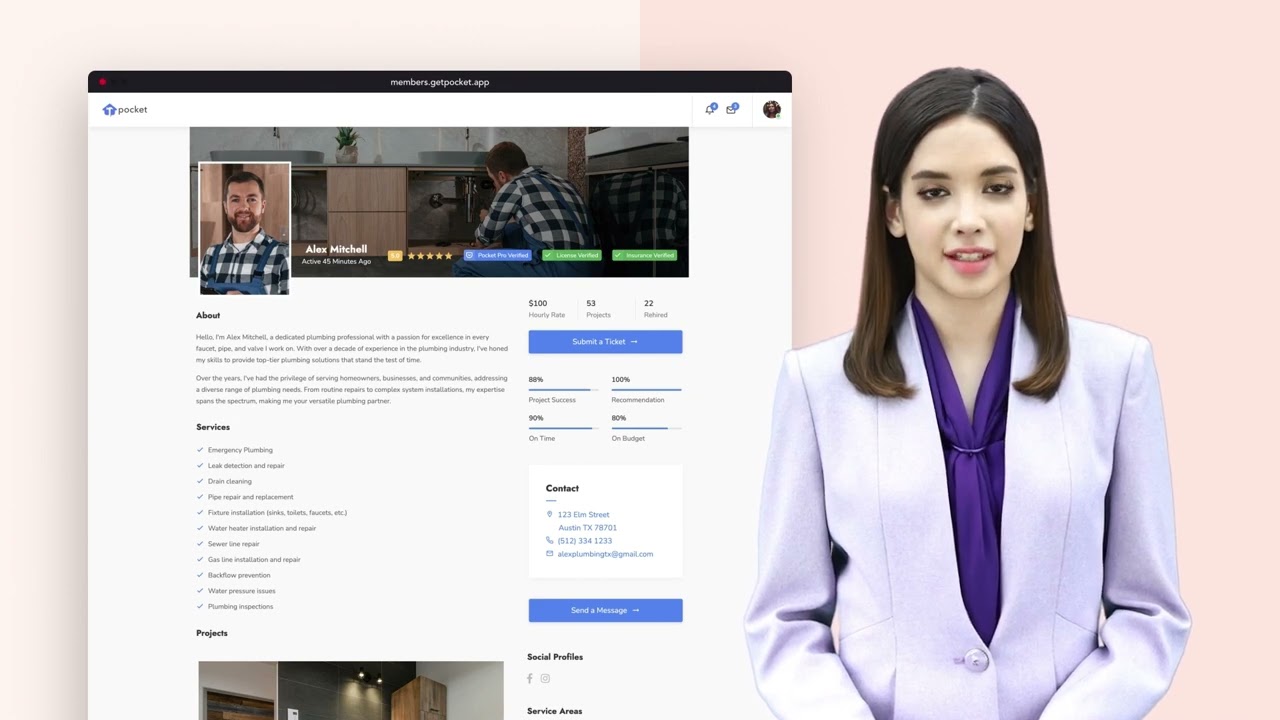The image size is (1280, 720).
Task: Click the Active 45 Minutes Ago status
Action: pos(336,261)
